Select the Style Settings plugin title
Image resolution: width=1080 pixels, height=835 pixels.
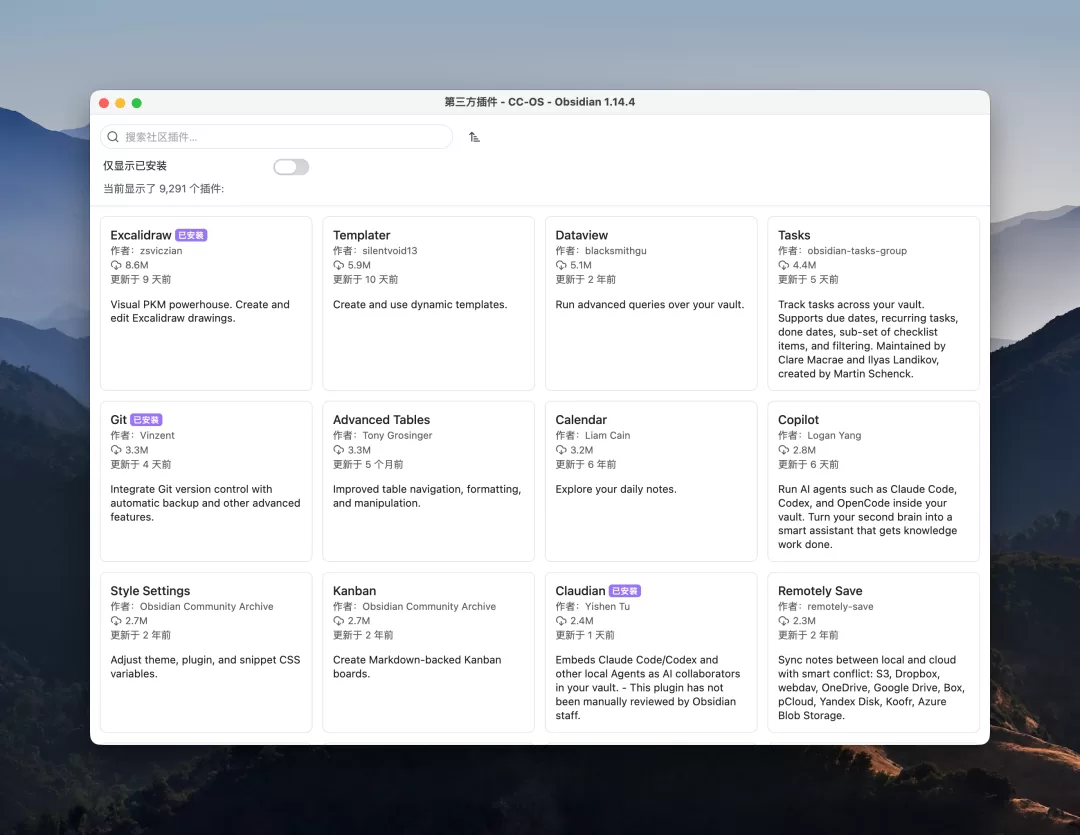150,590
